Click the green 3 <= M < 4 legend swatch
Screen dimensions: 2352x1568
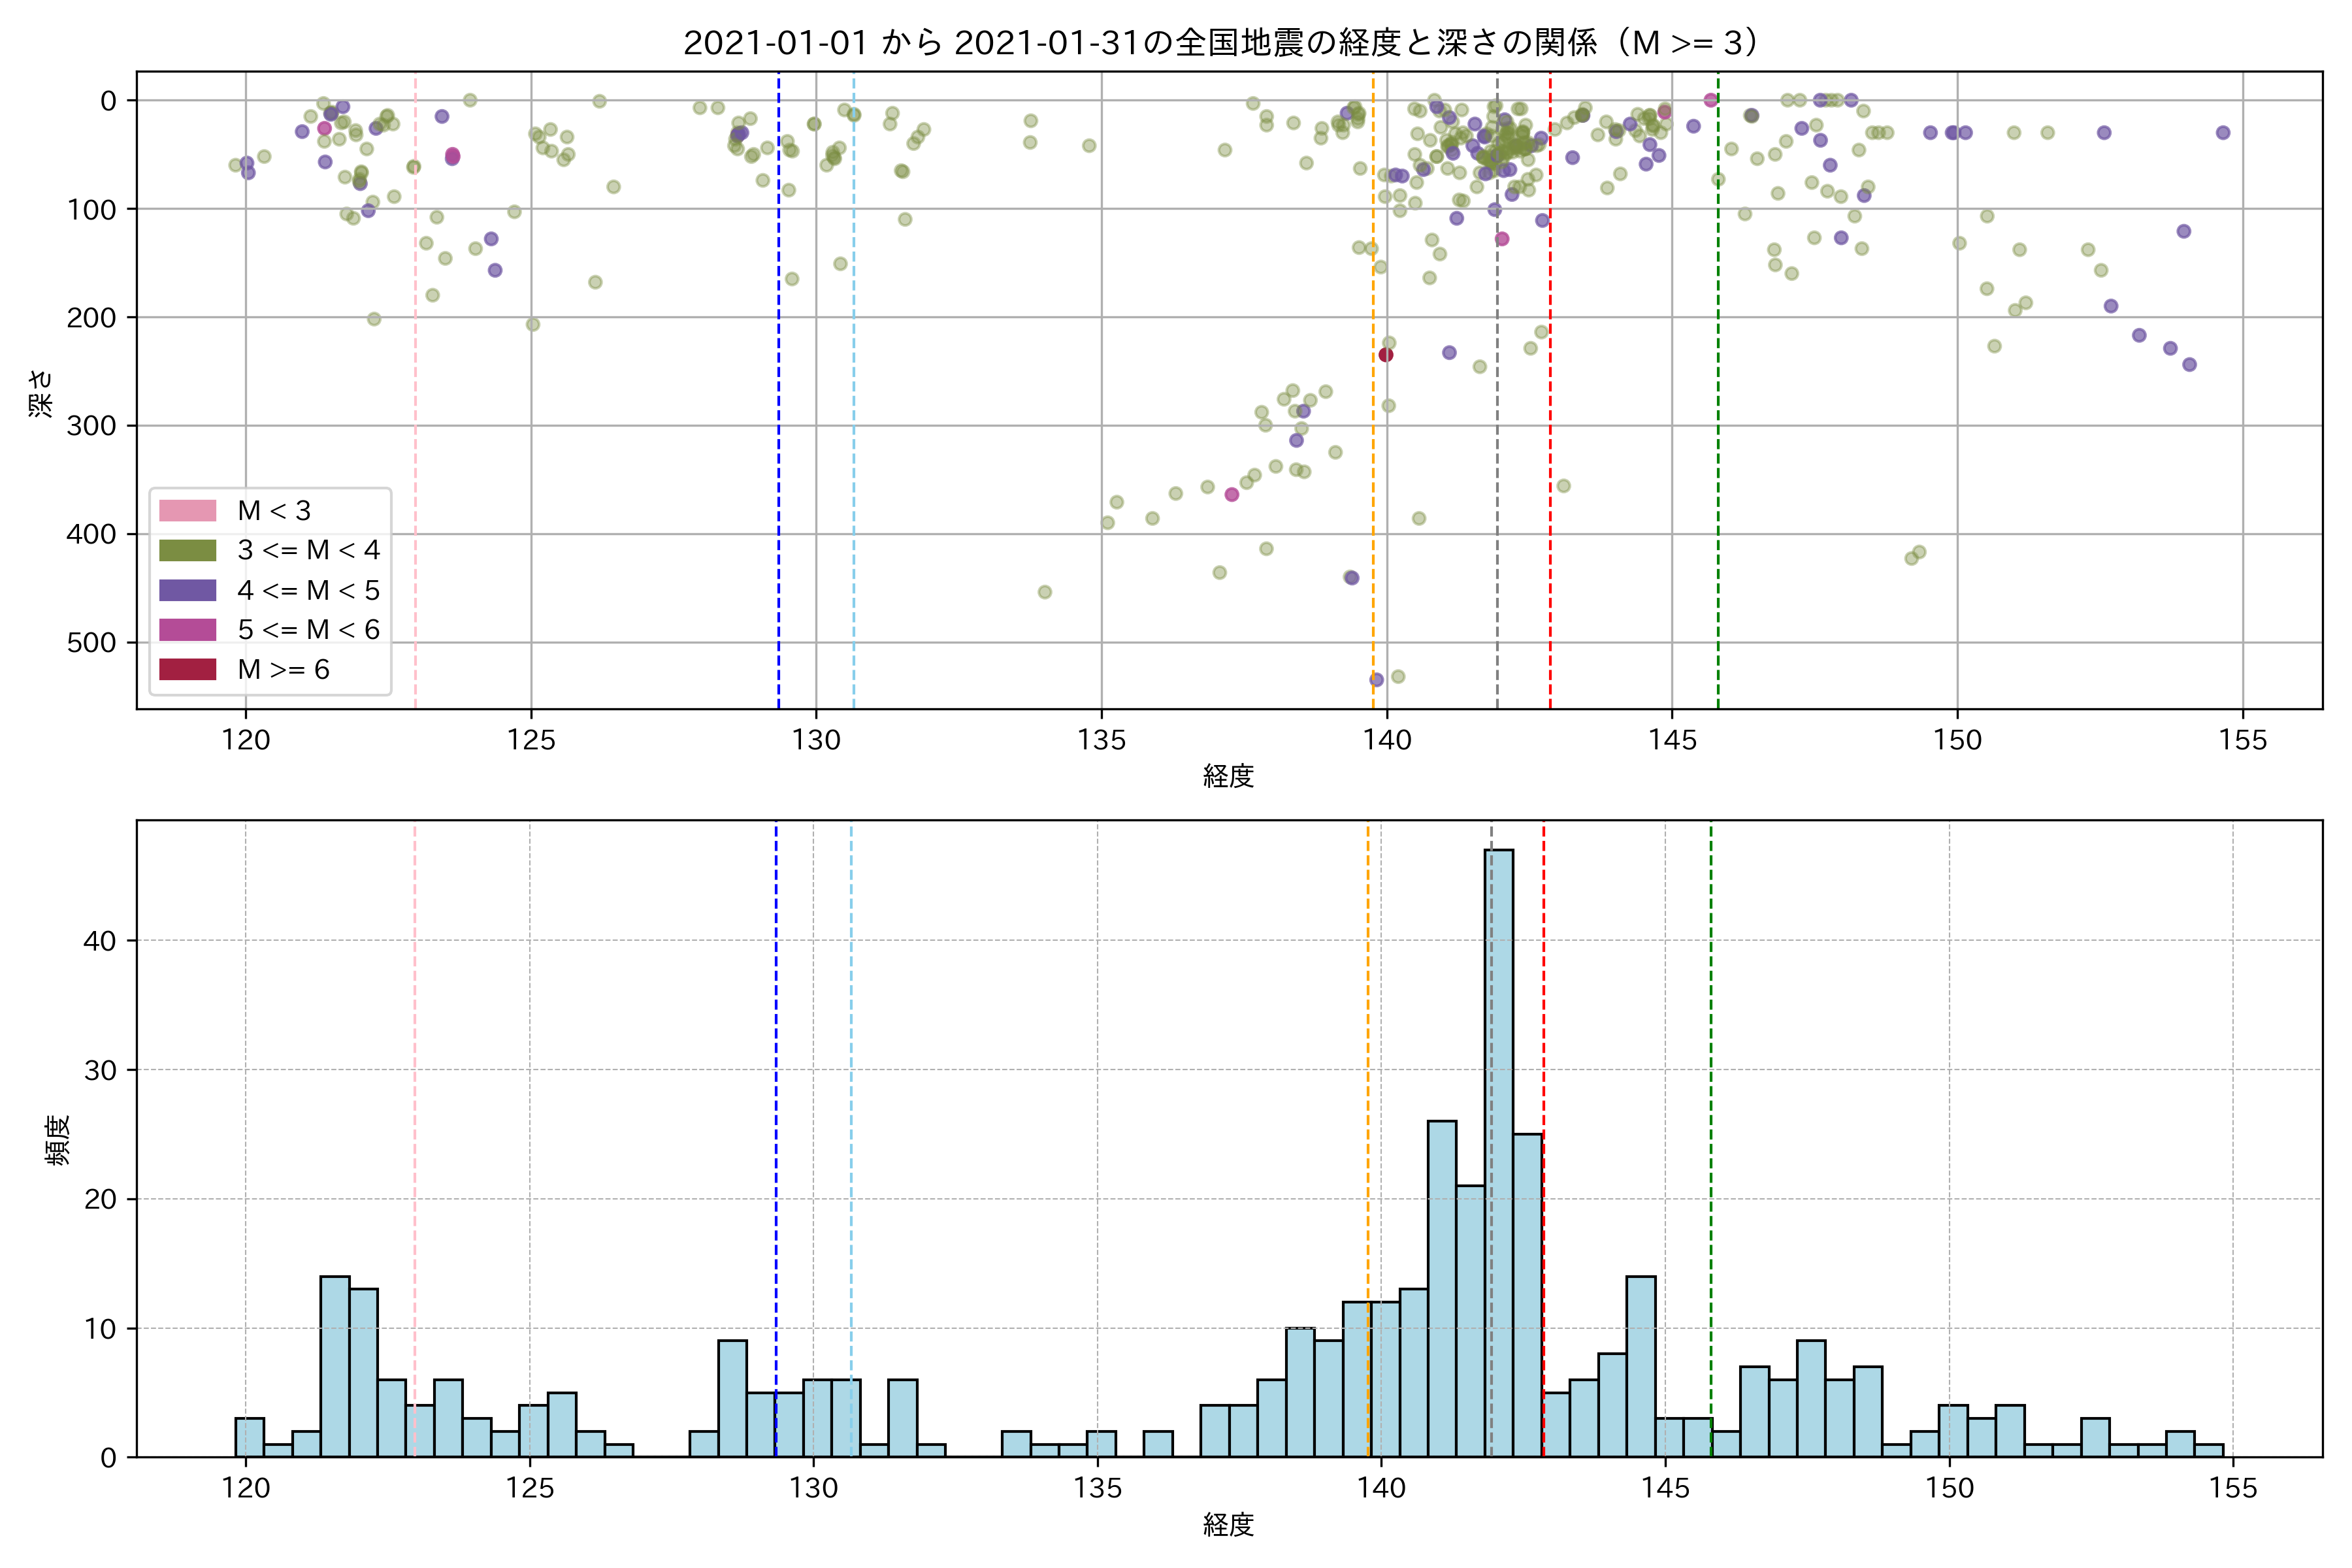pyautogui.click(x=187, y=550)
